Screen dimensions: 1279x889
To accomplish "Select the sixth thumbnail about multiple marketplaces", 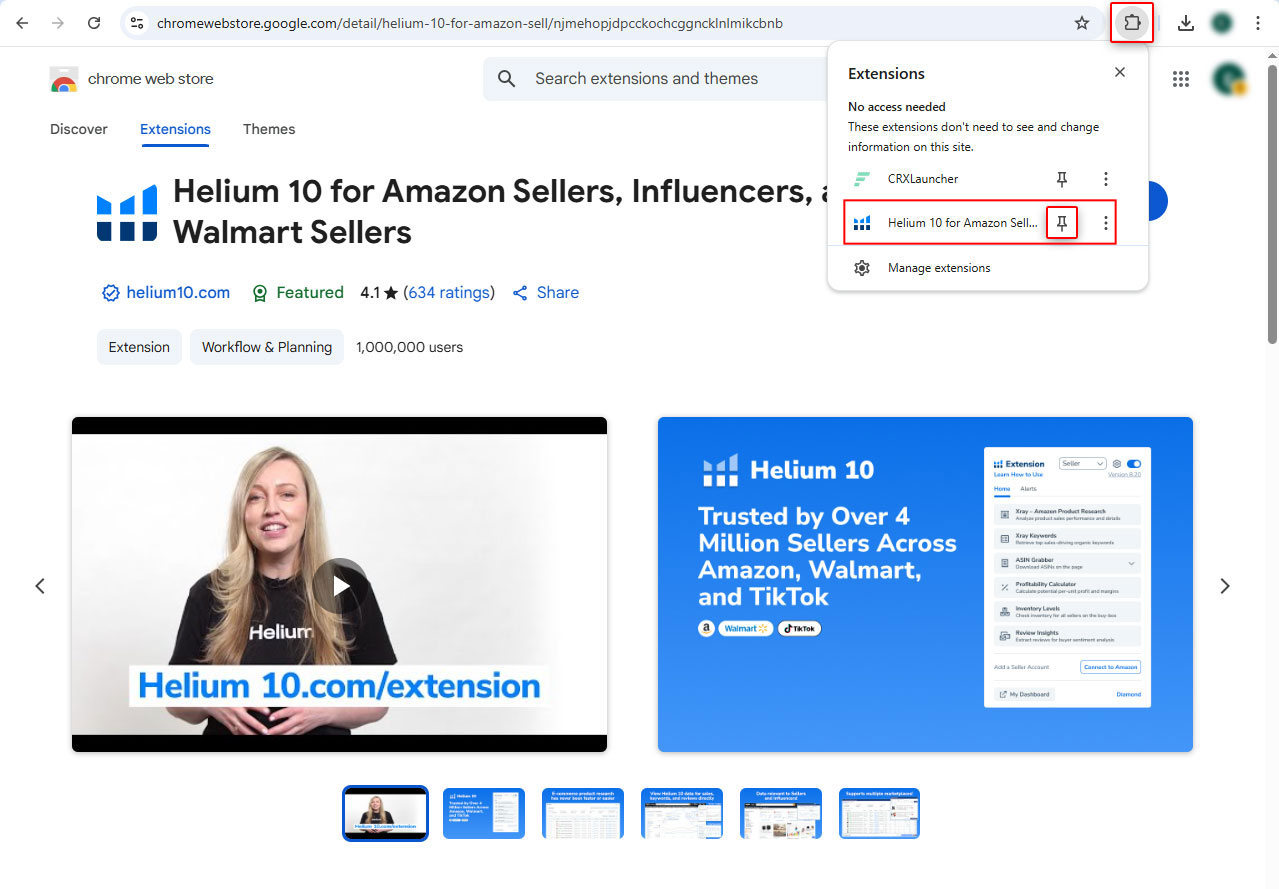I will [x=880, y=813].
